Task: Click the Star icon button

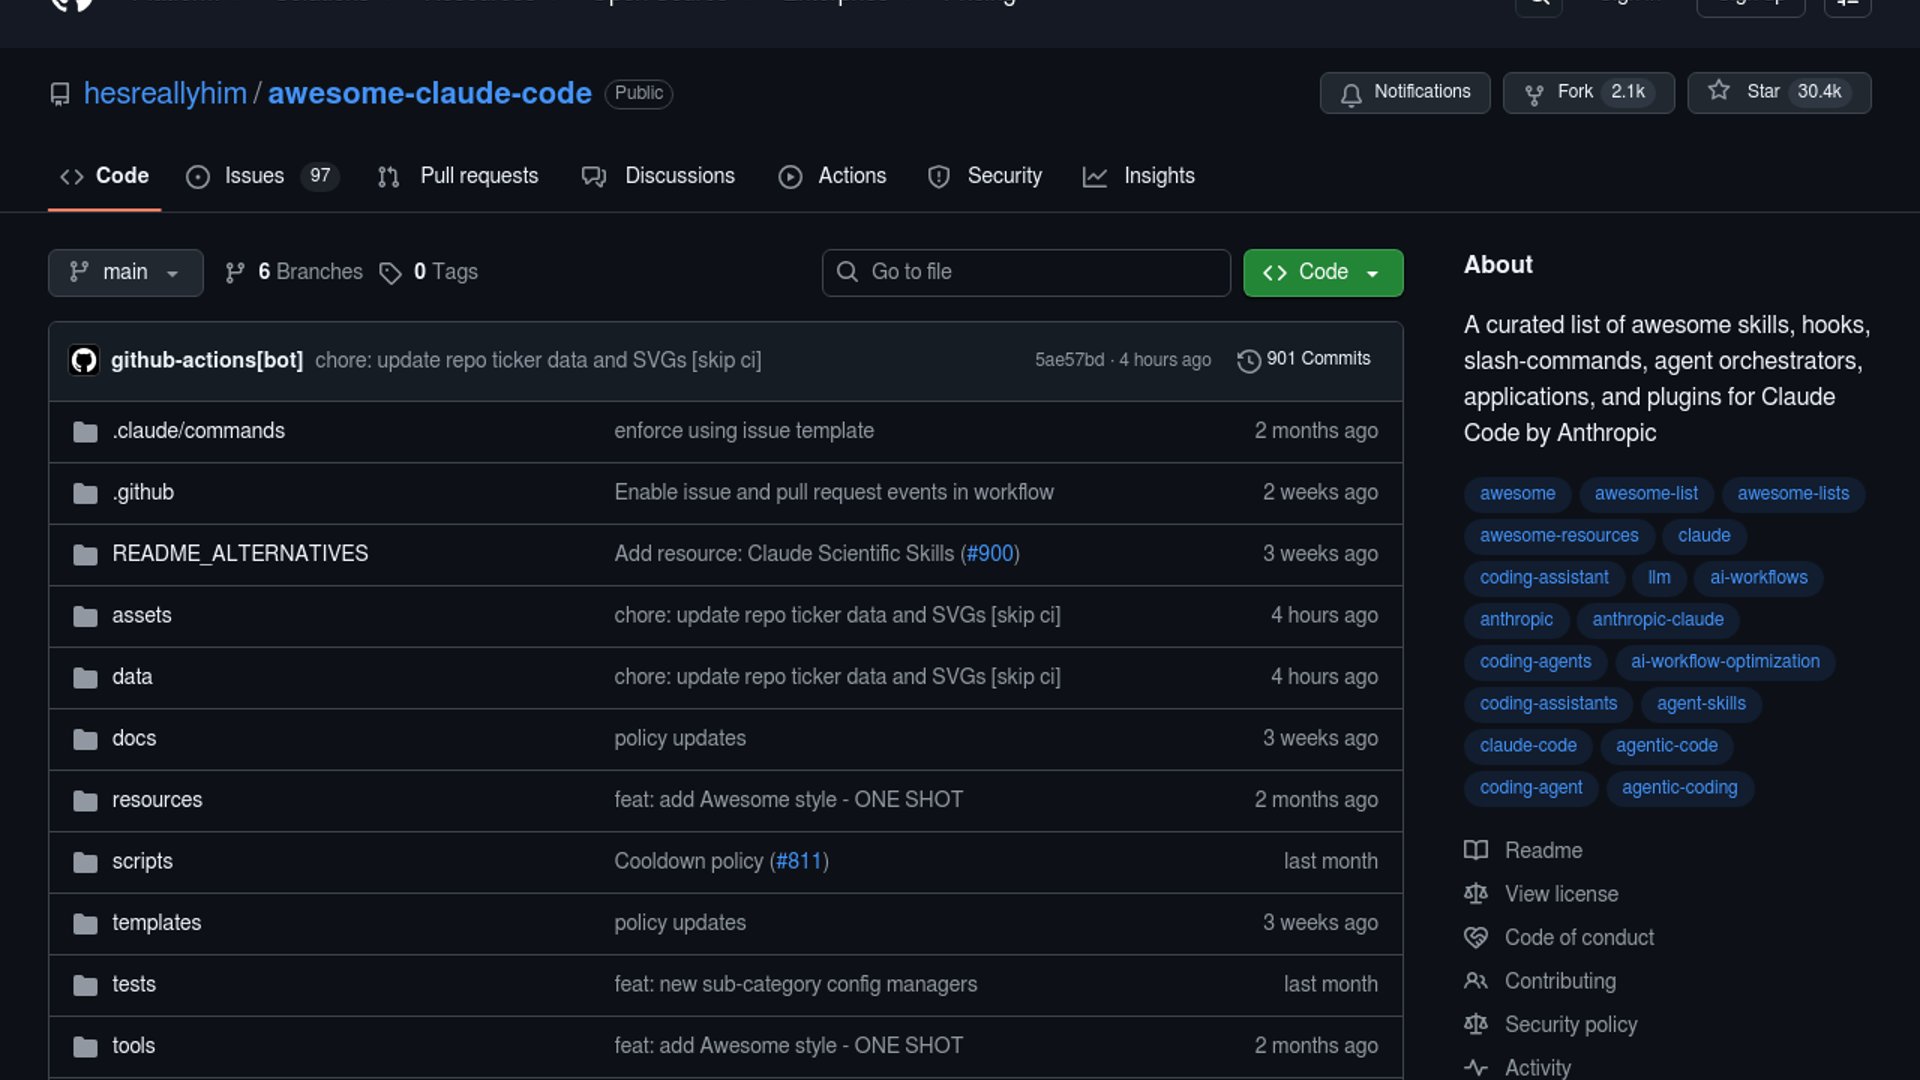Action: pos(1719,91)
